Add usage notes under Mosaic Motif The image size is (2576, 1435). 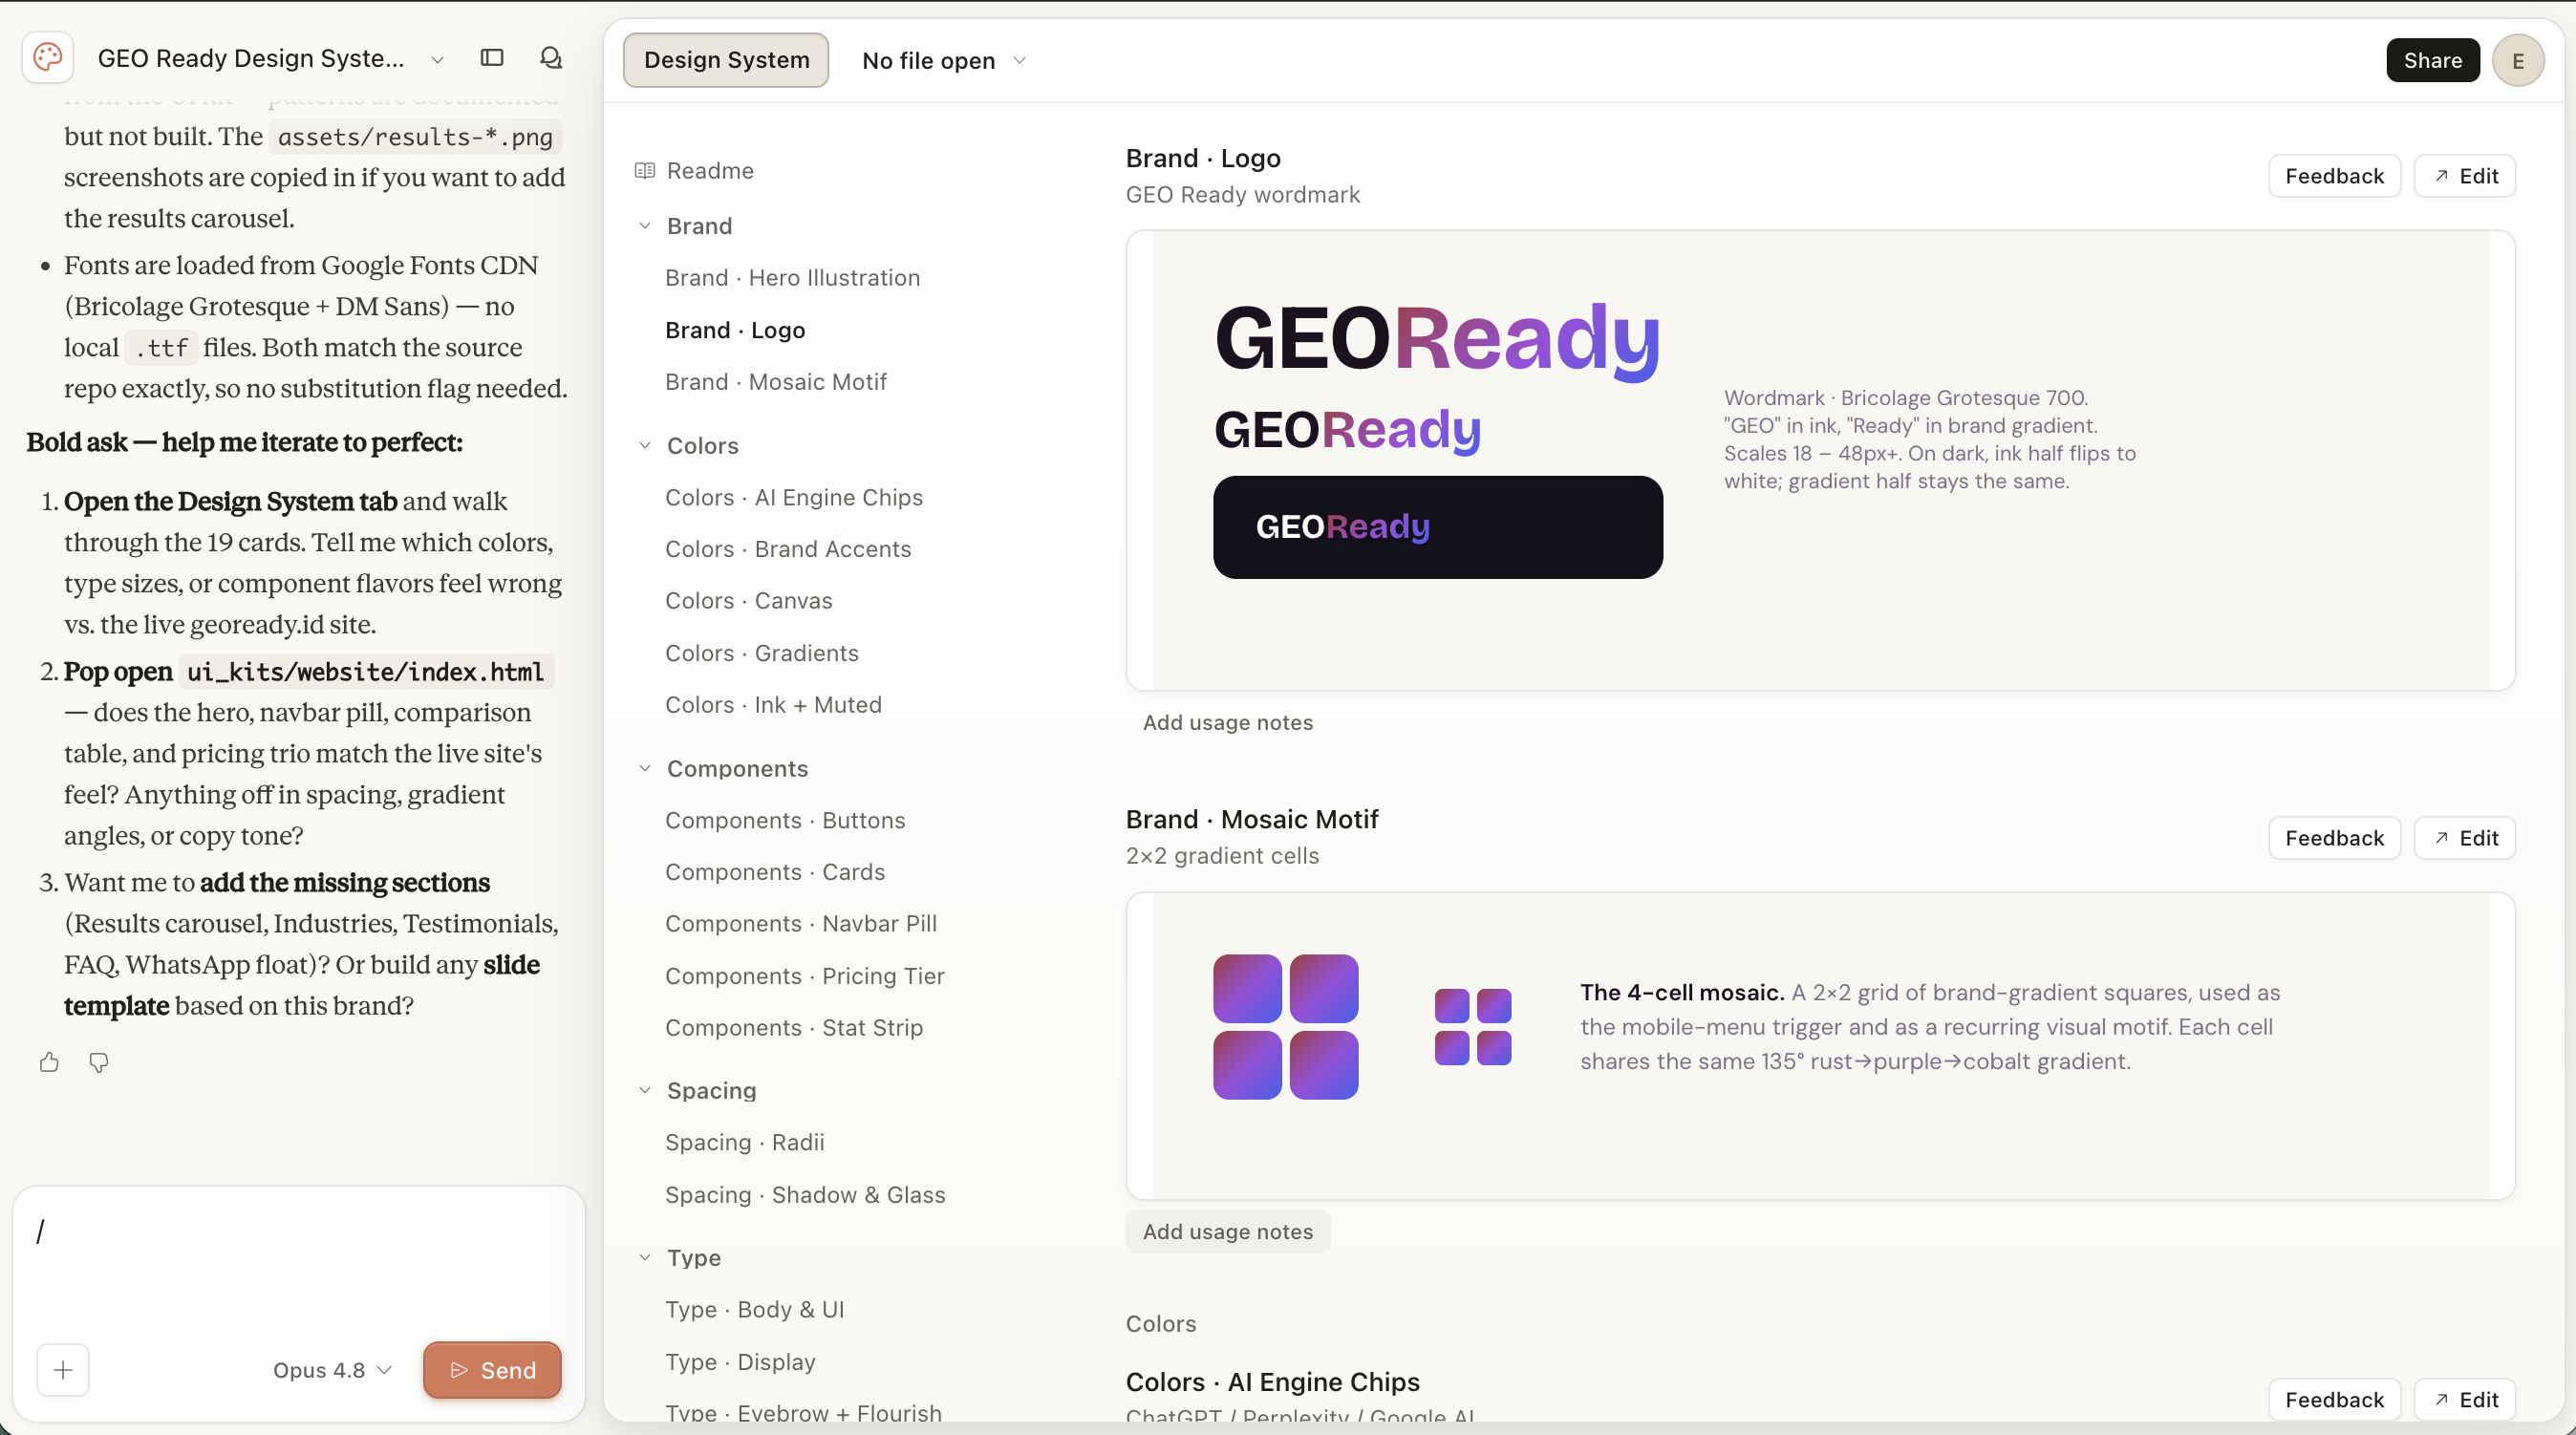coord(1228,1232)
